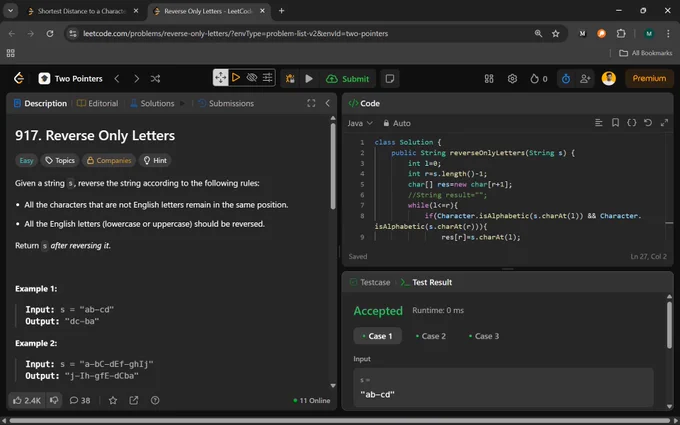Click the orange play outline icon
Viewport: 680px width, 425px height.
[236, 78]
